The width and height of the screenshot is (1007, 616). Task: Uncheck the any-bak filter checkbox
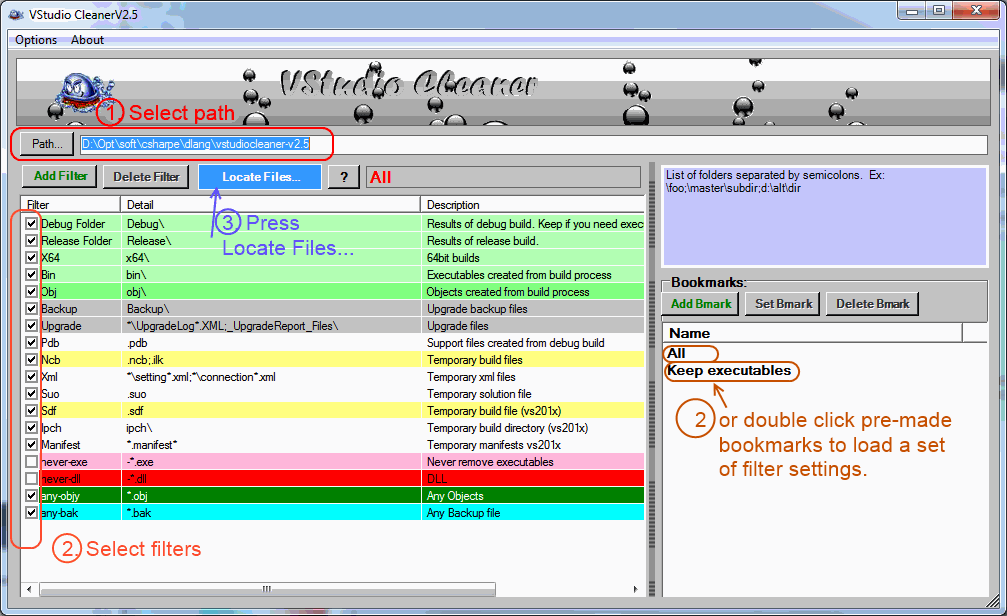tap(31, 513)
